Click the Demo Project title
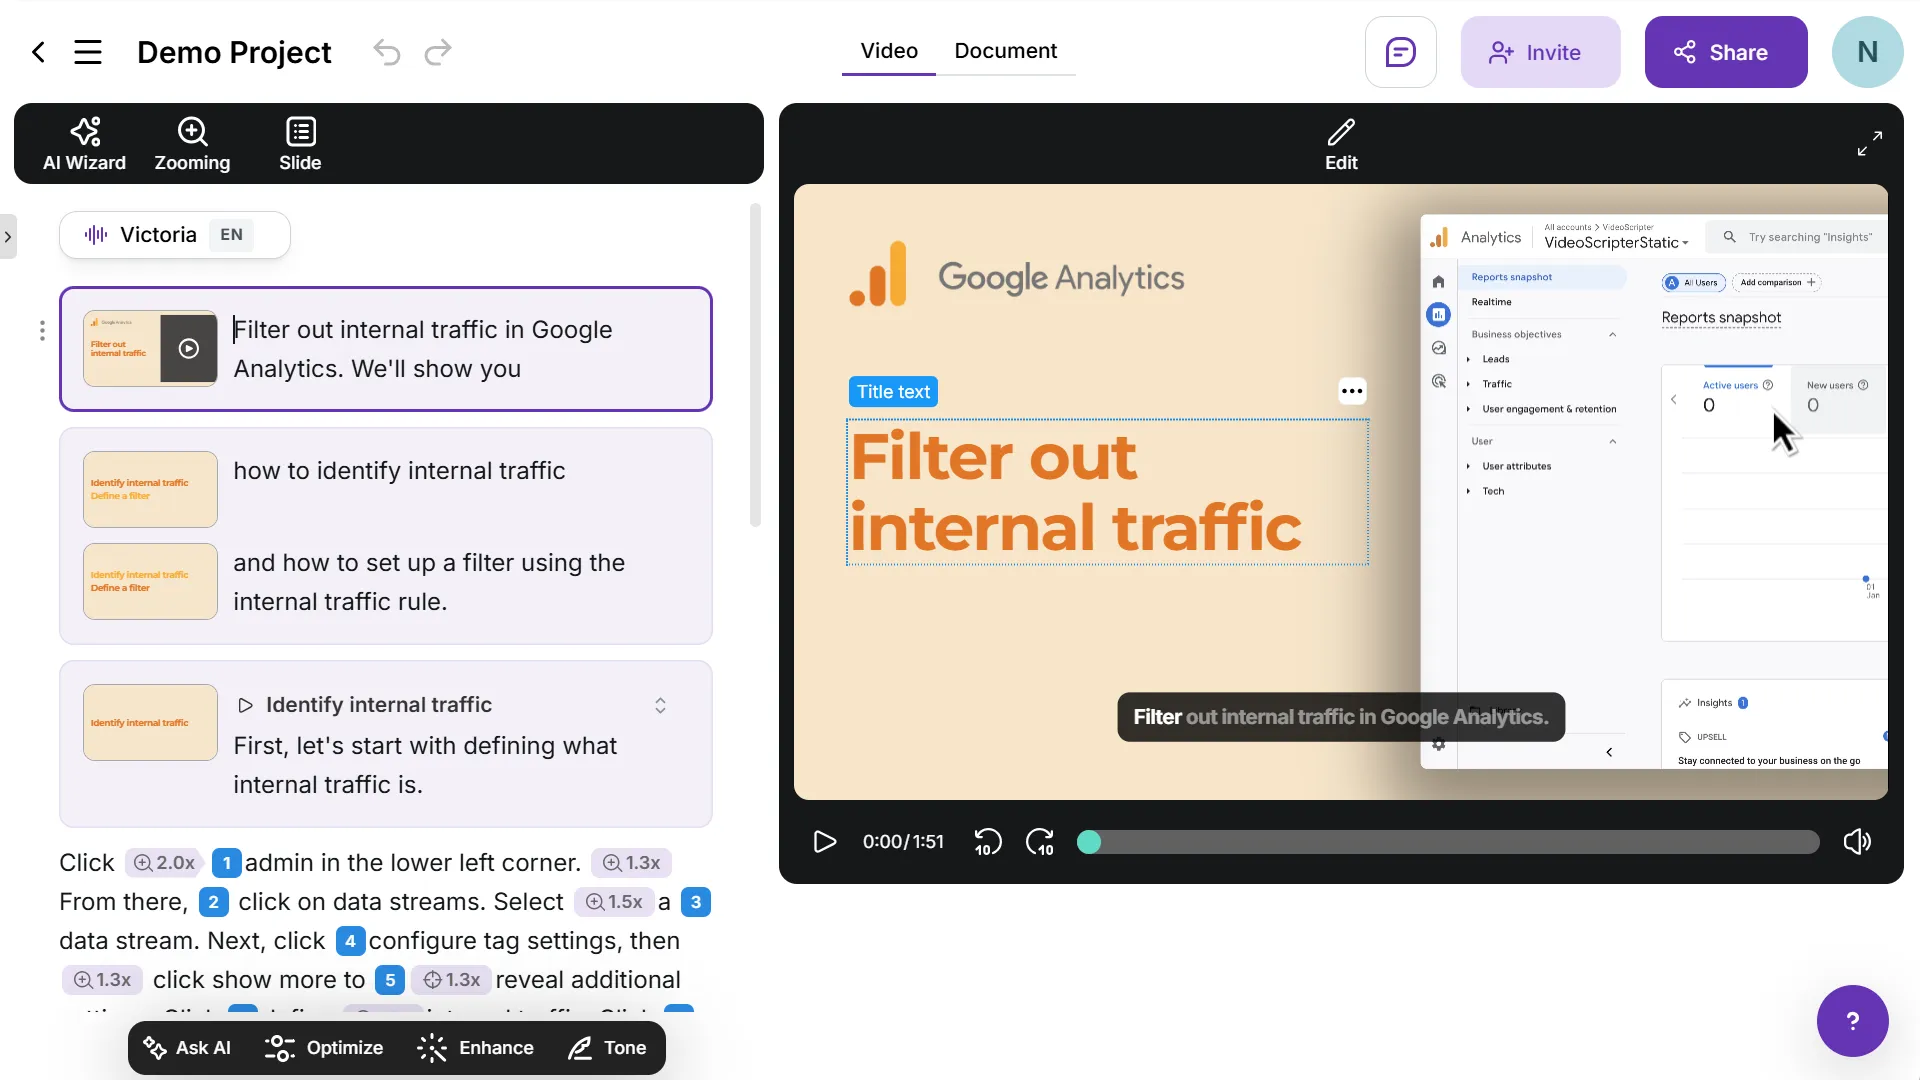The width and height of the screenshot is (1920, 1080). pos(234,52)
